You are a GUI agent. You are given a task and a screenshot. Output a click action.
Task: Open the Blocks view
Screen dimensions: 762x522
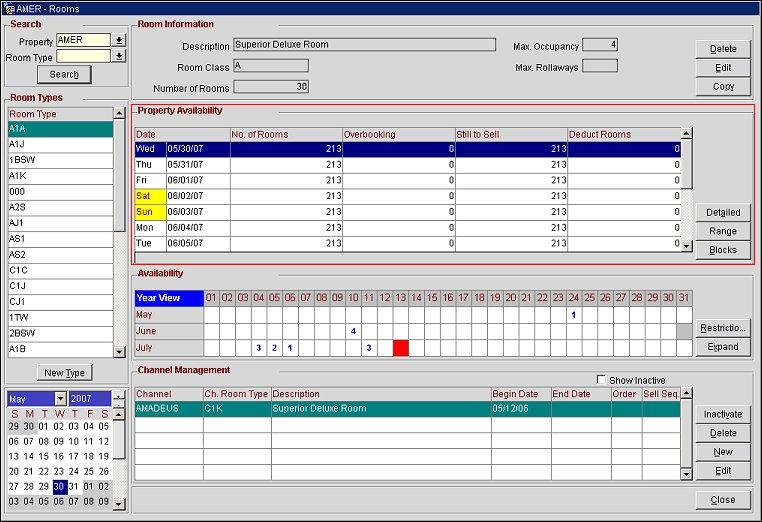pos(723,250)
